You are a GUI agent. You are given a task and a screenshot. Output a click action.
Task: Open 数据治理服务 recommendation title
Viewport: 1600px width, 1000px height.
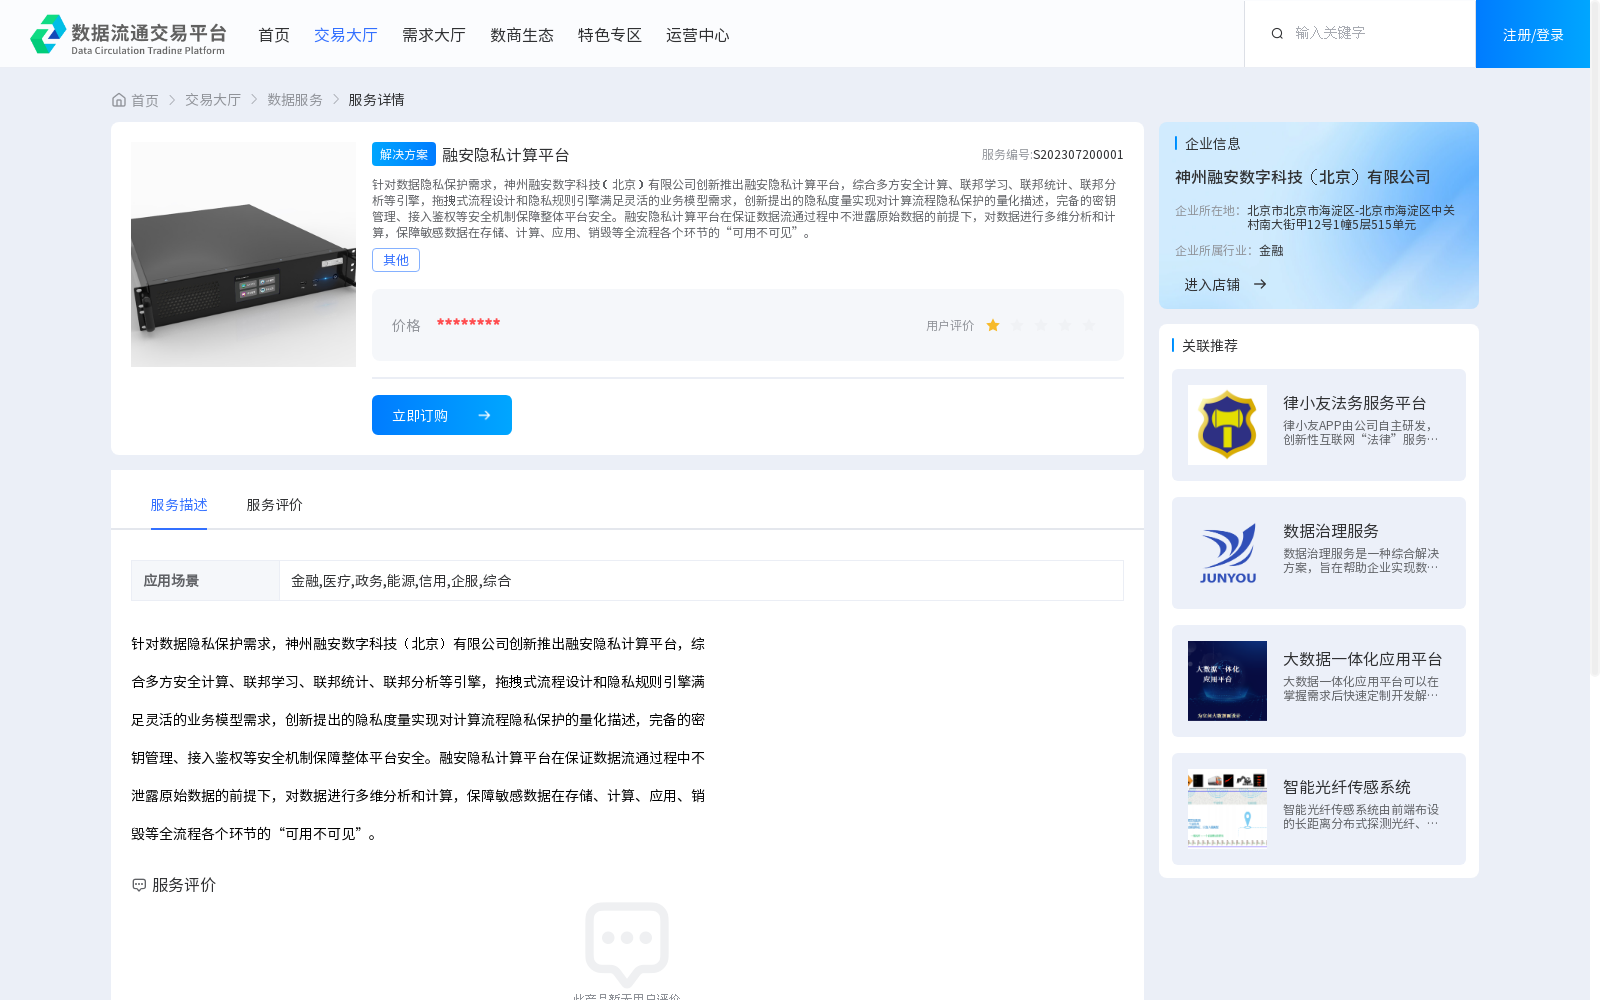point(1331,531)
